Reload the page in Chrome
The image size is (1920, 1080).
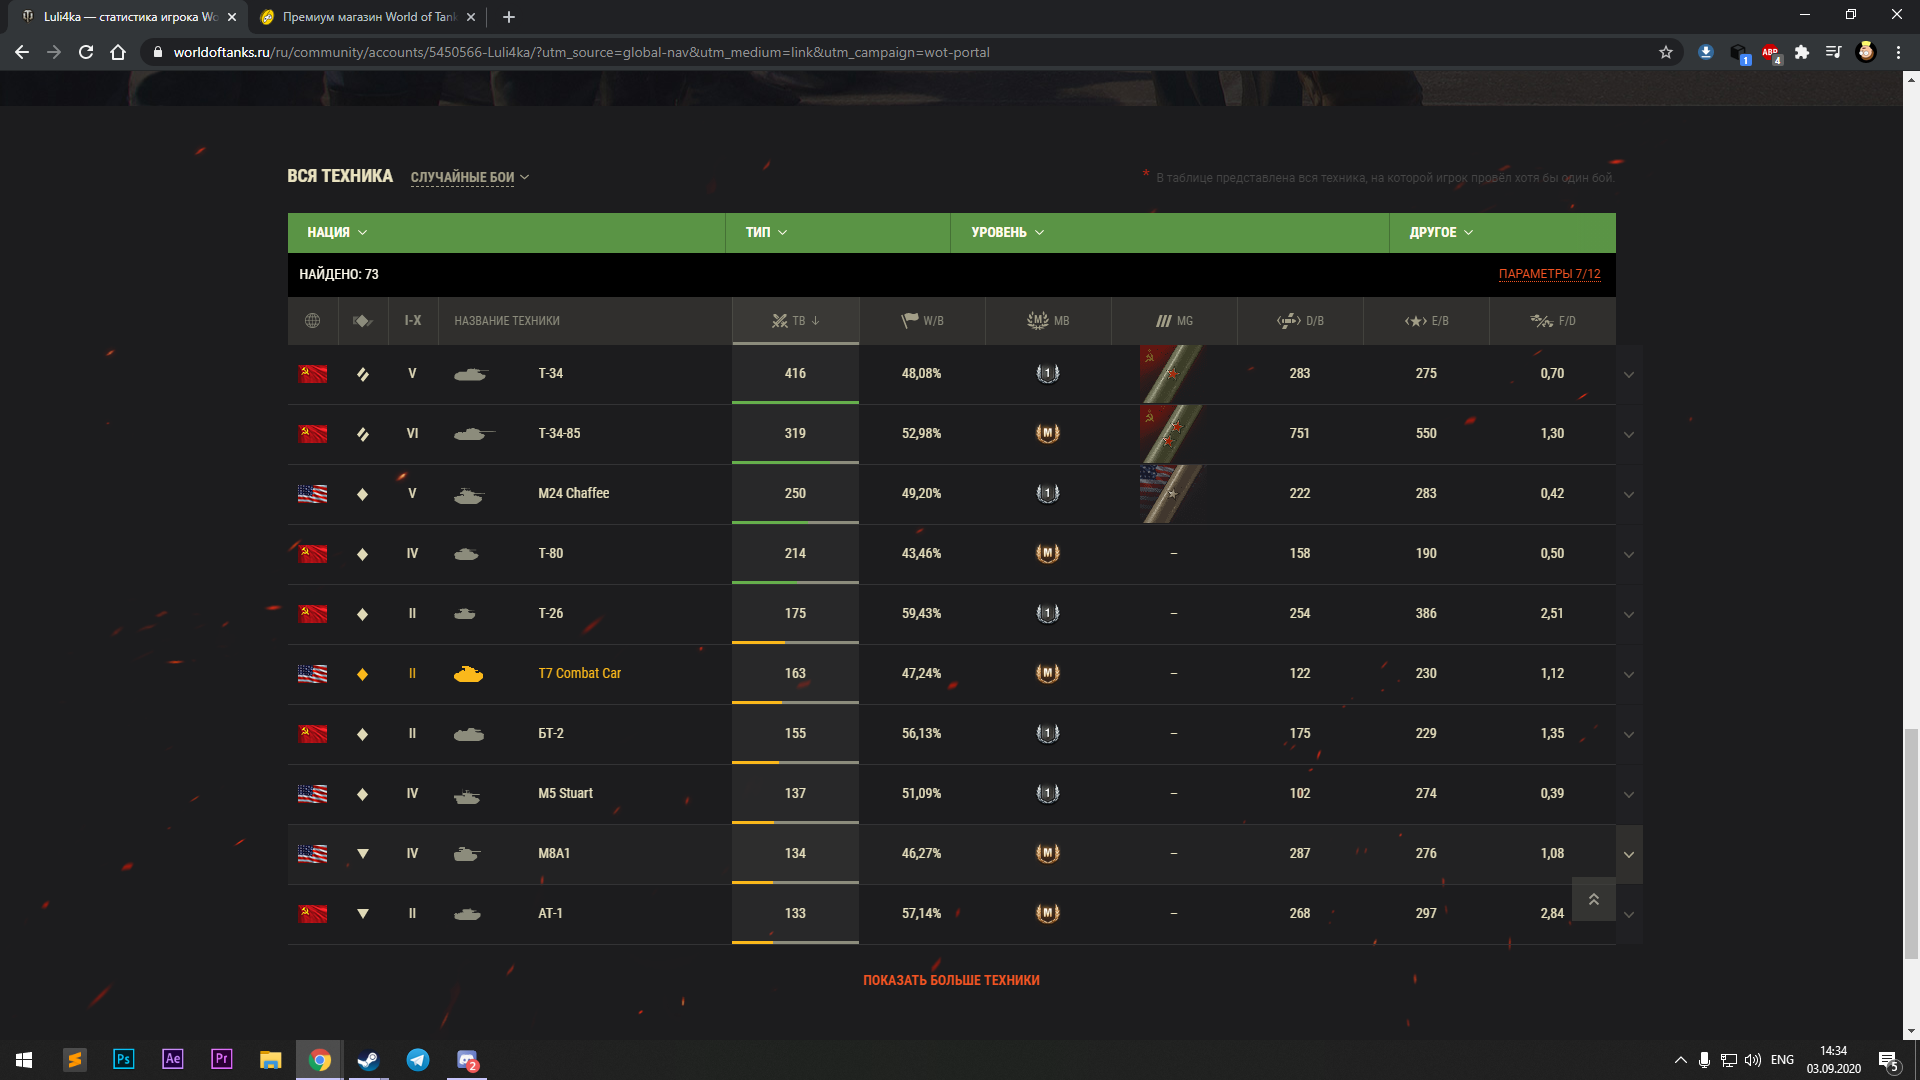(86, 52)
